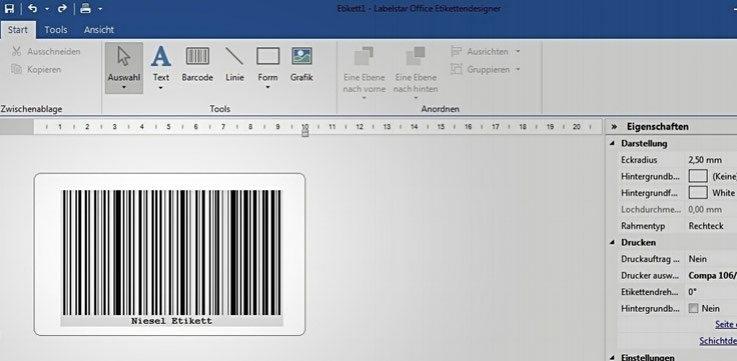Select the Form shape tool
737x361 pixels.
tap(267, 63)
